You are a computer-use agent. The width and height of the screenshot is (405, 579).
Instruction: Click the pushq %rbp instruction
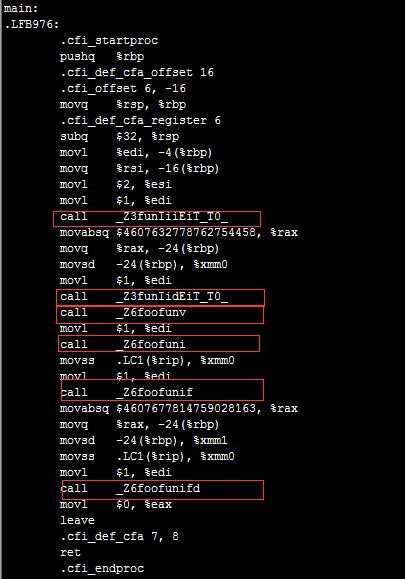point(102,56)
